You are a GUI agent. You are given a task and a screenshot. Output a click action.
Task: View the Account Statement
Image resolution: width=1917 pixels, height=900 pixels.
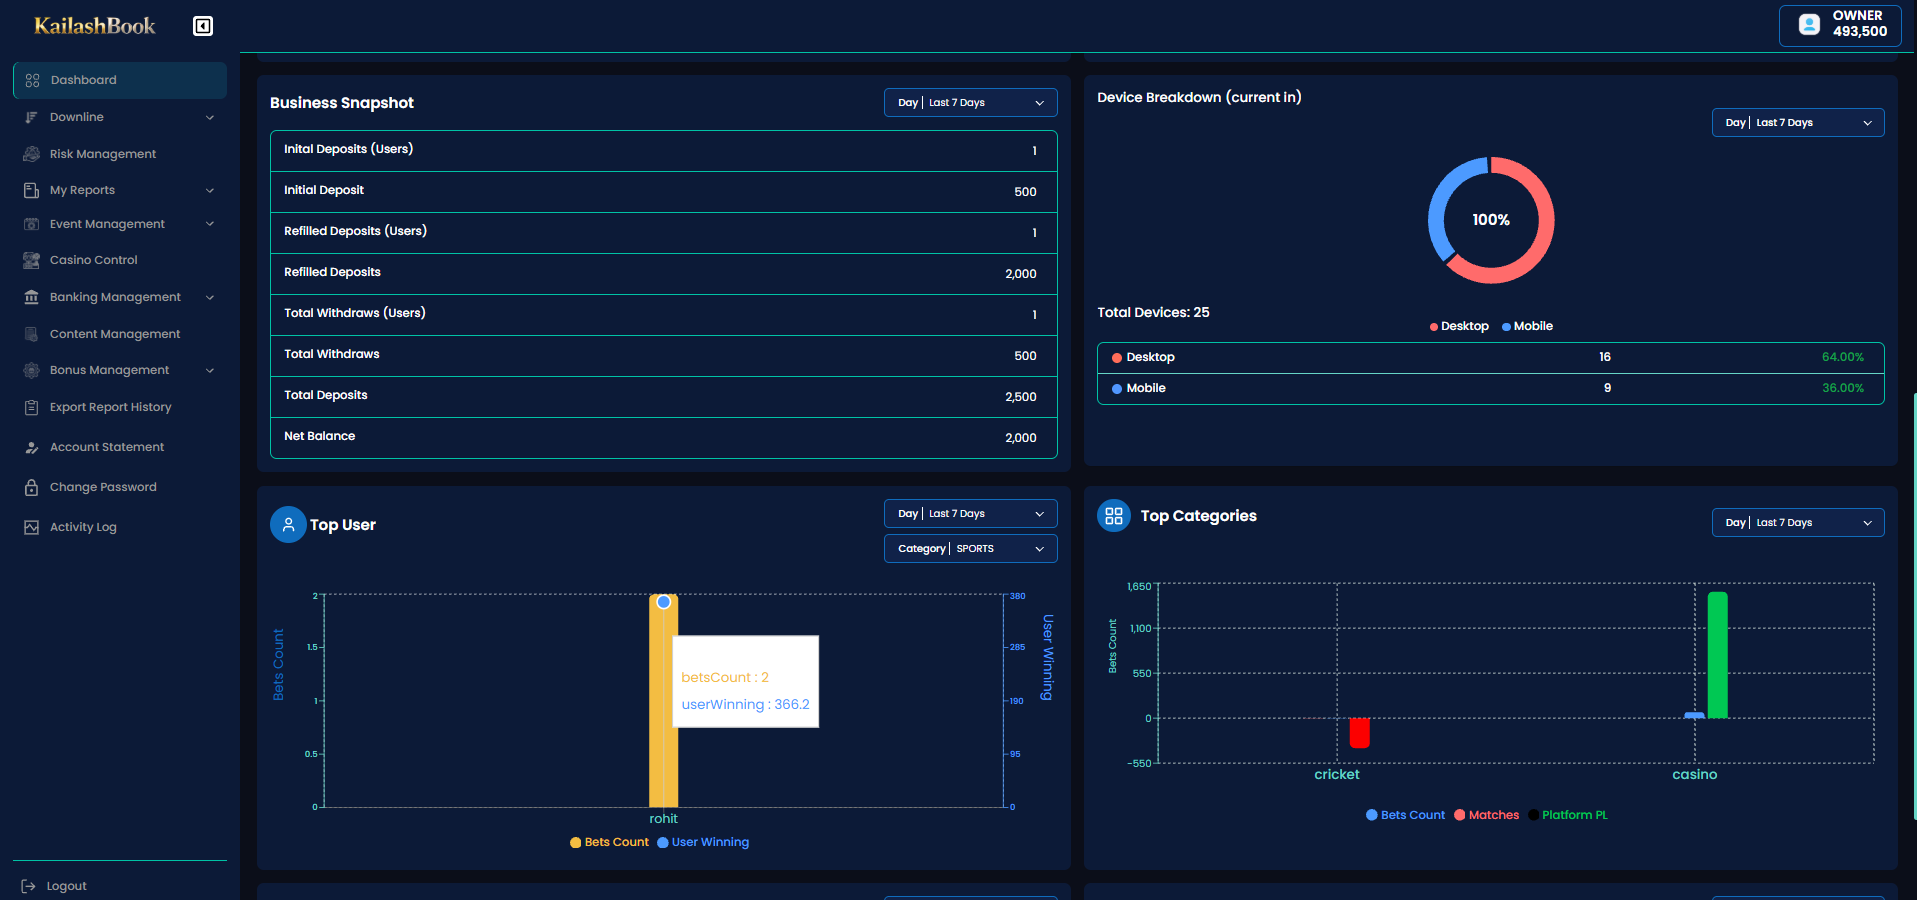[x=107, y=447]
